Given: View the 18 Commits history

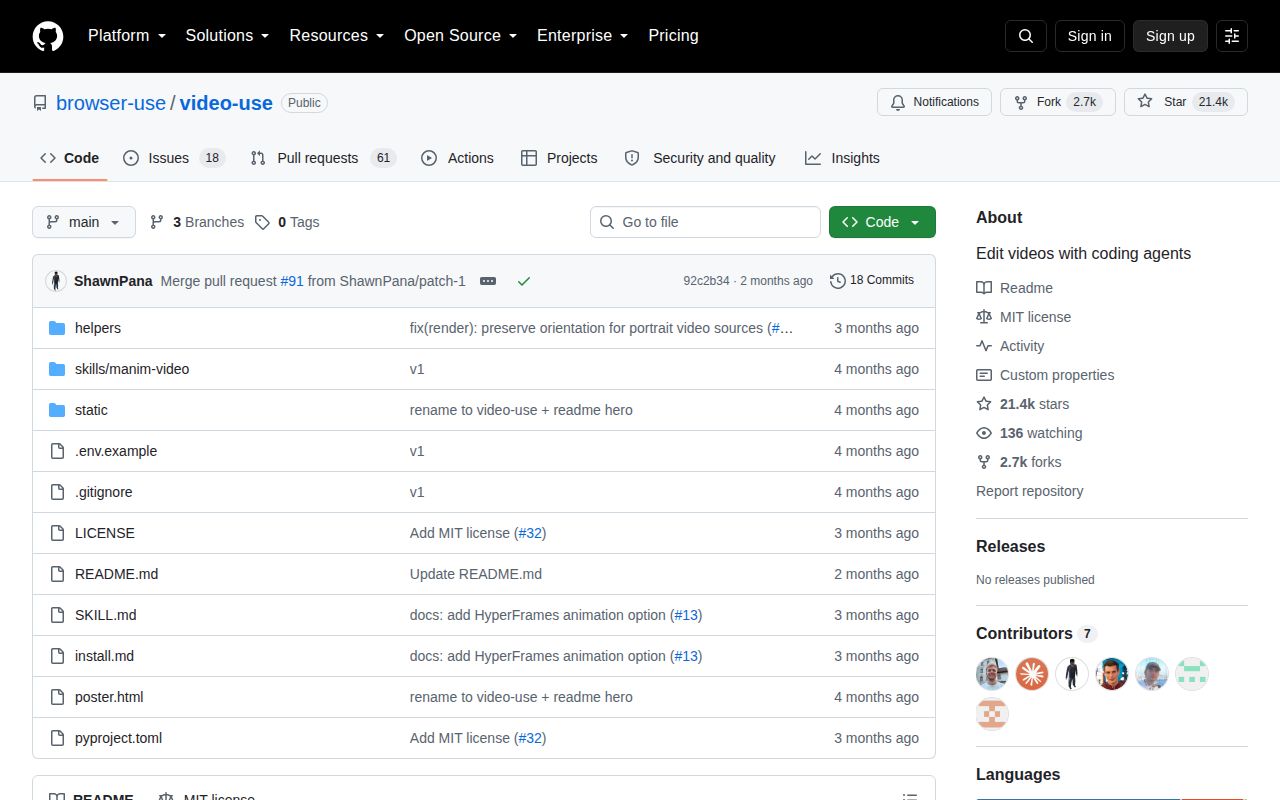Looking at the screenshot, I should point(872,280).
